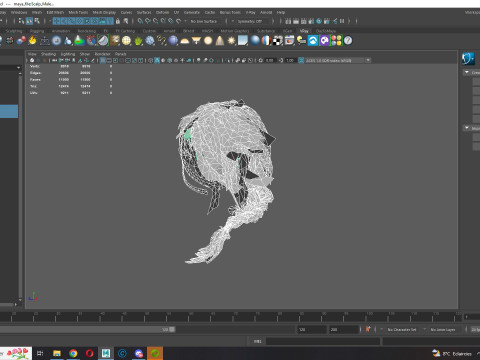
Task: Open Task View on the taskbar
Action: coord(40,353)
